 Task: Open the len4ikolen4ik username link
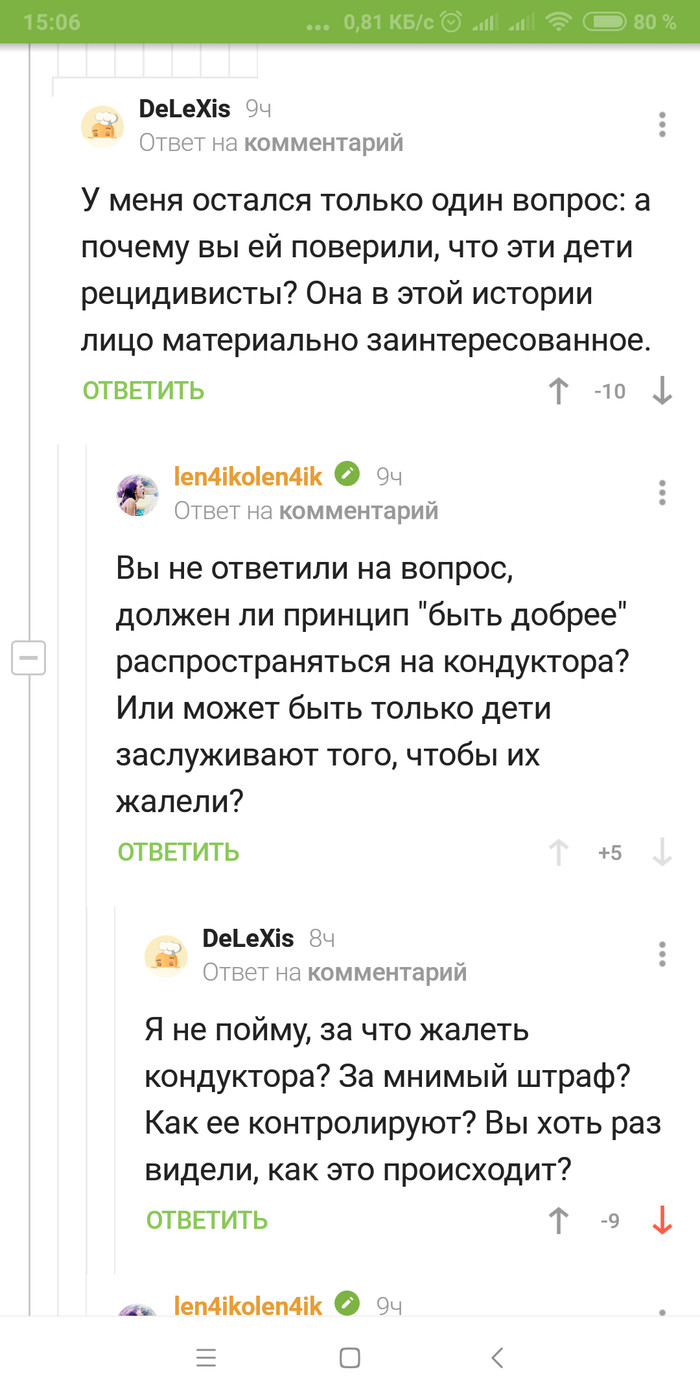248,477
